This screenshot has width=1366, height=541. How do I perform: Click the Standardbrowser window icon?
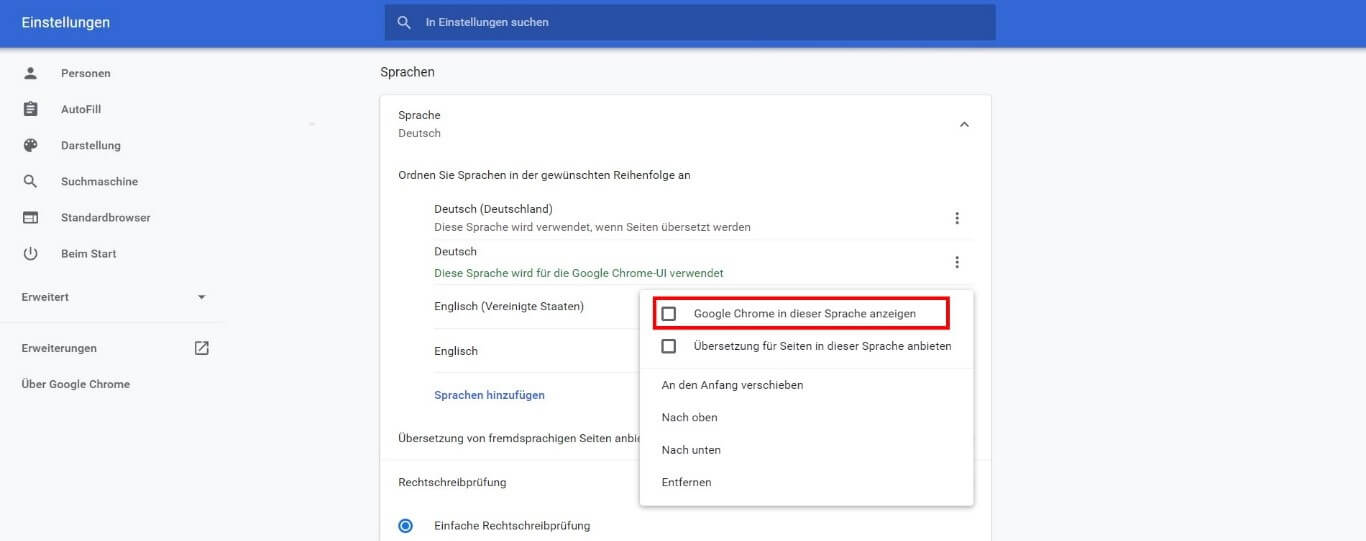click(30, 217)
